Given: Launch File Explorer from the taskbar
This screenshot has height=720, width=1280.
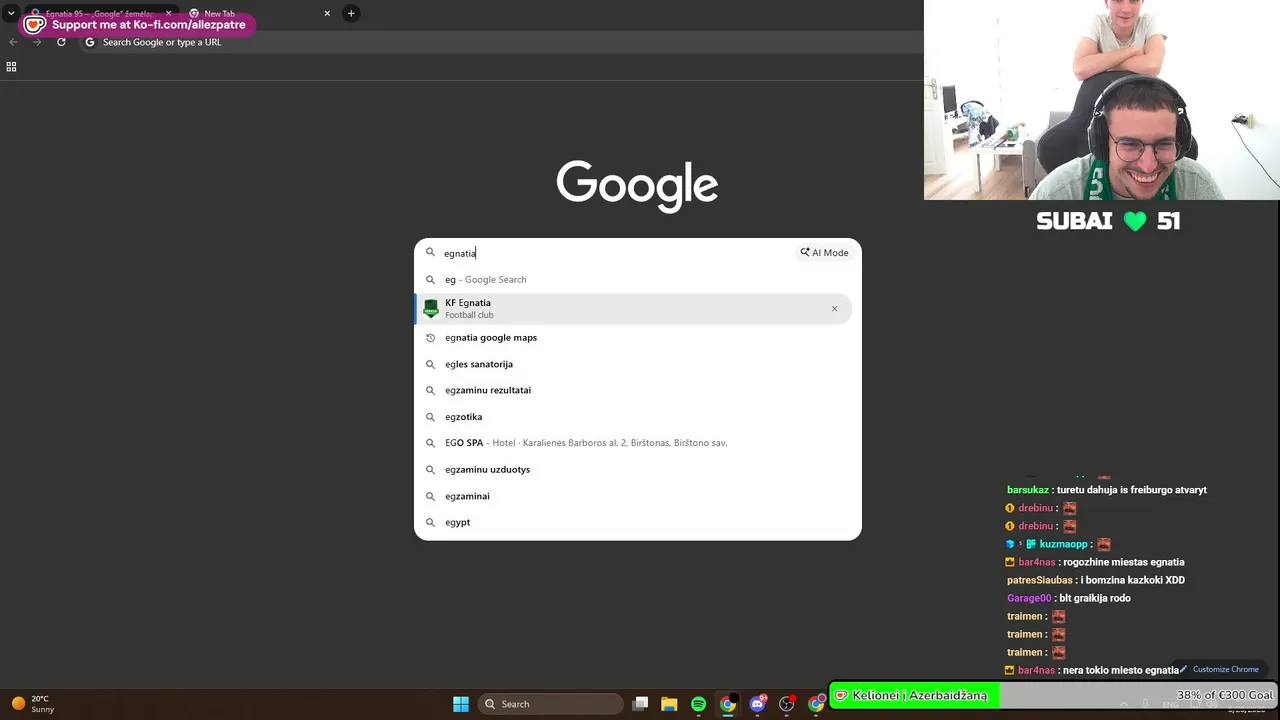Looking at the screenshot, I should pos(669,704).
